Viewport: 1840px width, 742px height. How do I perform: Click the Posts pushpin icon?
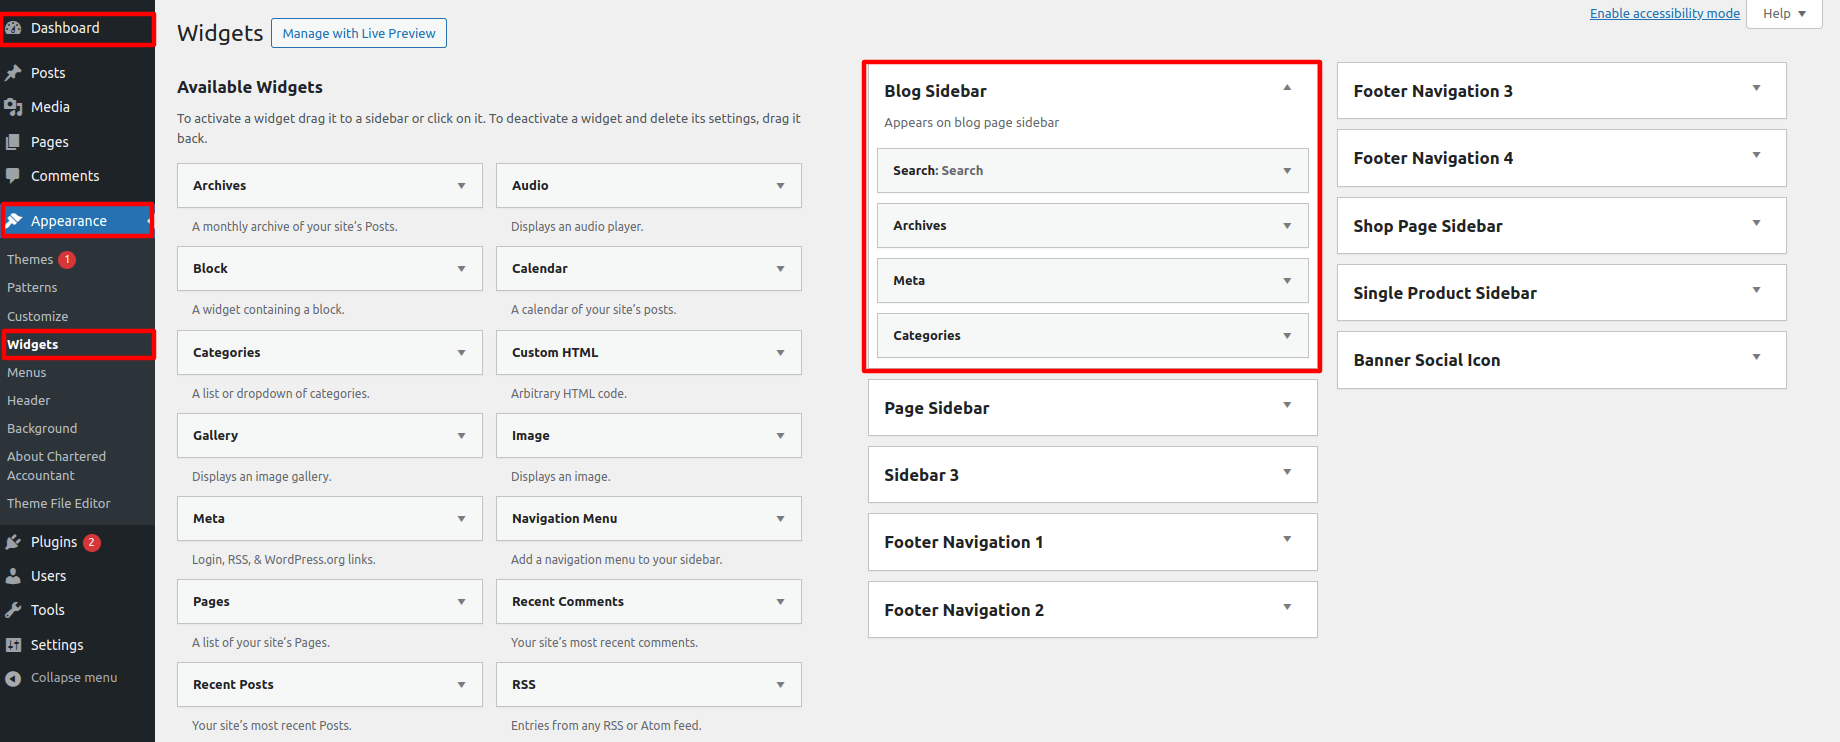(x=14, y=73)
